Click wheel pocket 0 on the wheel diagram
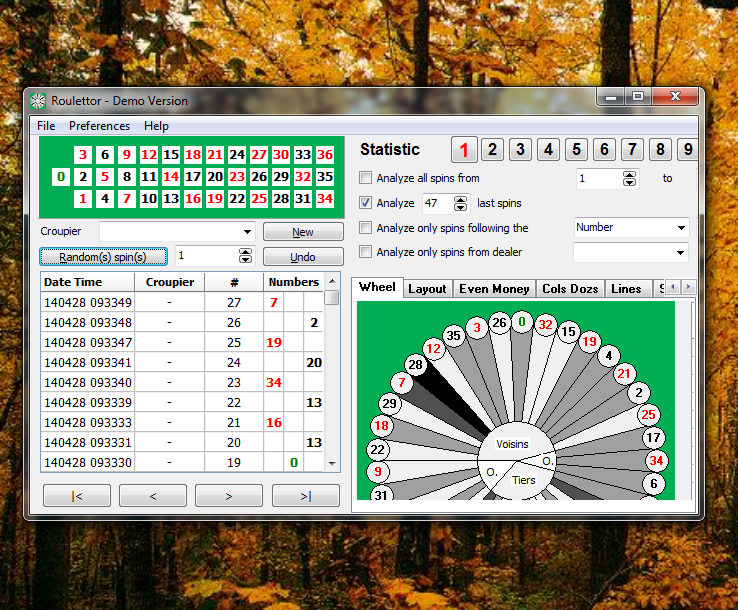The image size is (738, 610). 521,322
